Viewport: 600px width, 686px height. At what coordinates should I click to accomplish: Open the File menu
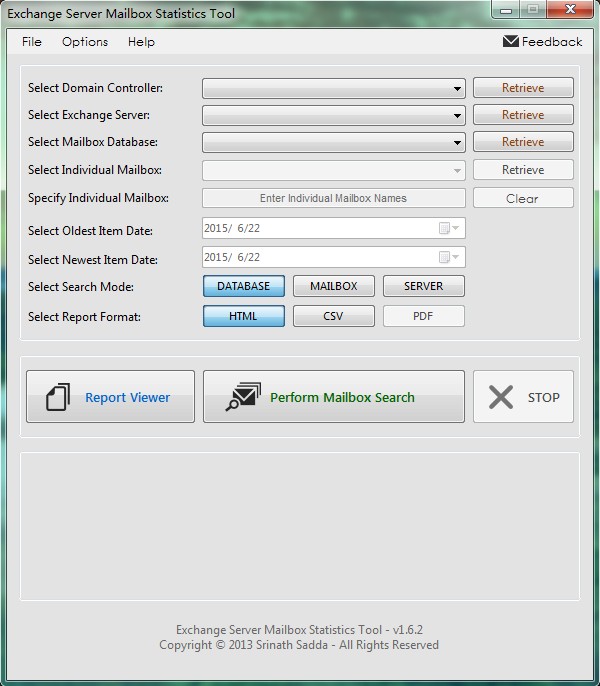coord(32,42)
